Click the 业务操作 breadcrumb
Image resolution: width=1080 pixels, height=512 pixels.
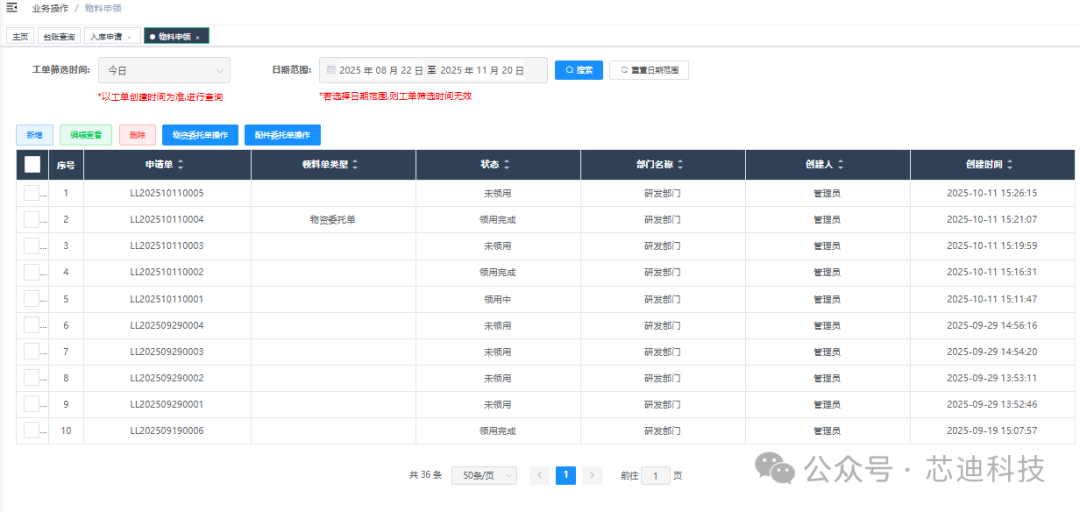50,8
